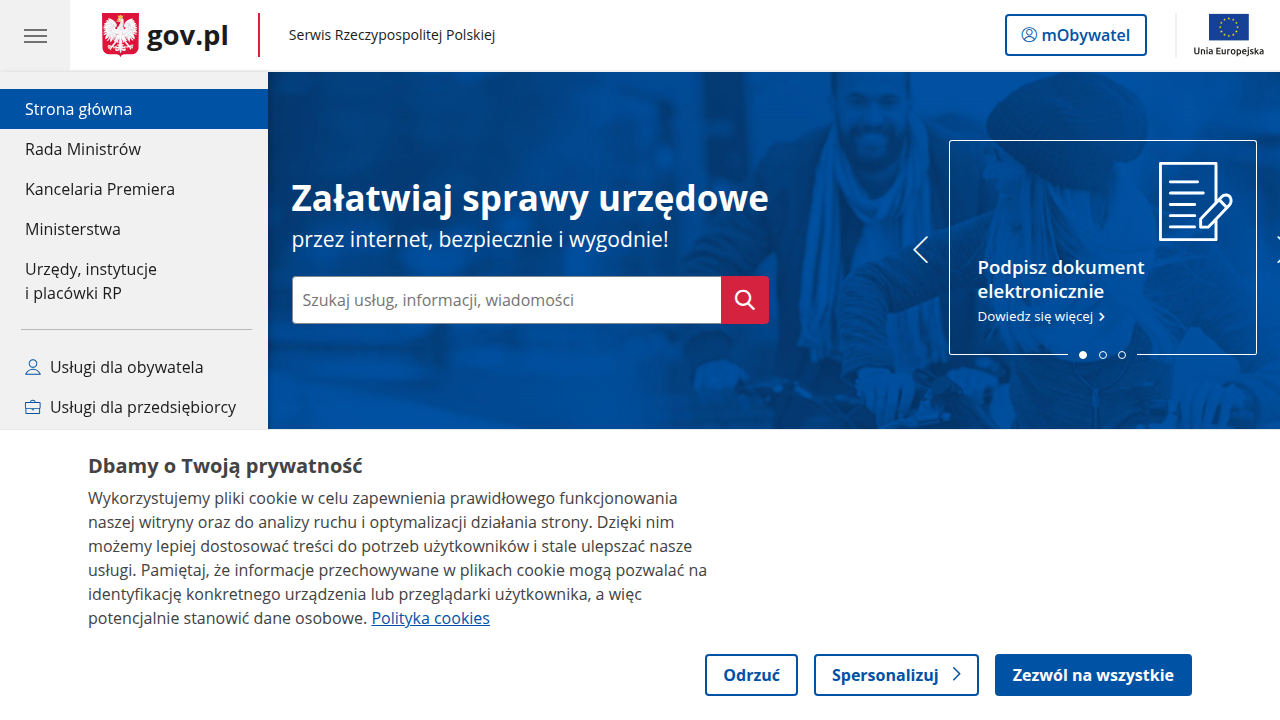Screen dimensions: 1280x720
Task: Click the red search magnifier button
Action: (x=745, y=300)
